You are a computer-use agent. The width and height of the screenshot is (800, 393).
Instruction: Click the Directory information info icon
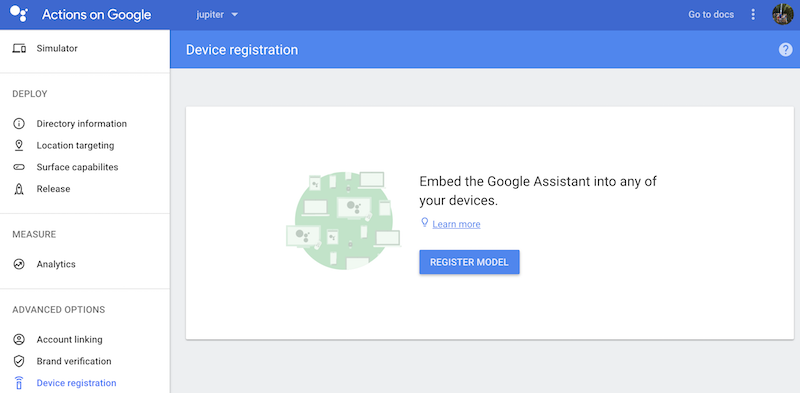[x=19, y=124]
